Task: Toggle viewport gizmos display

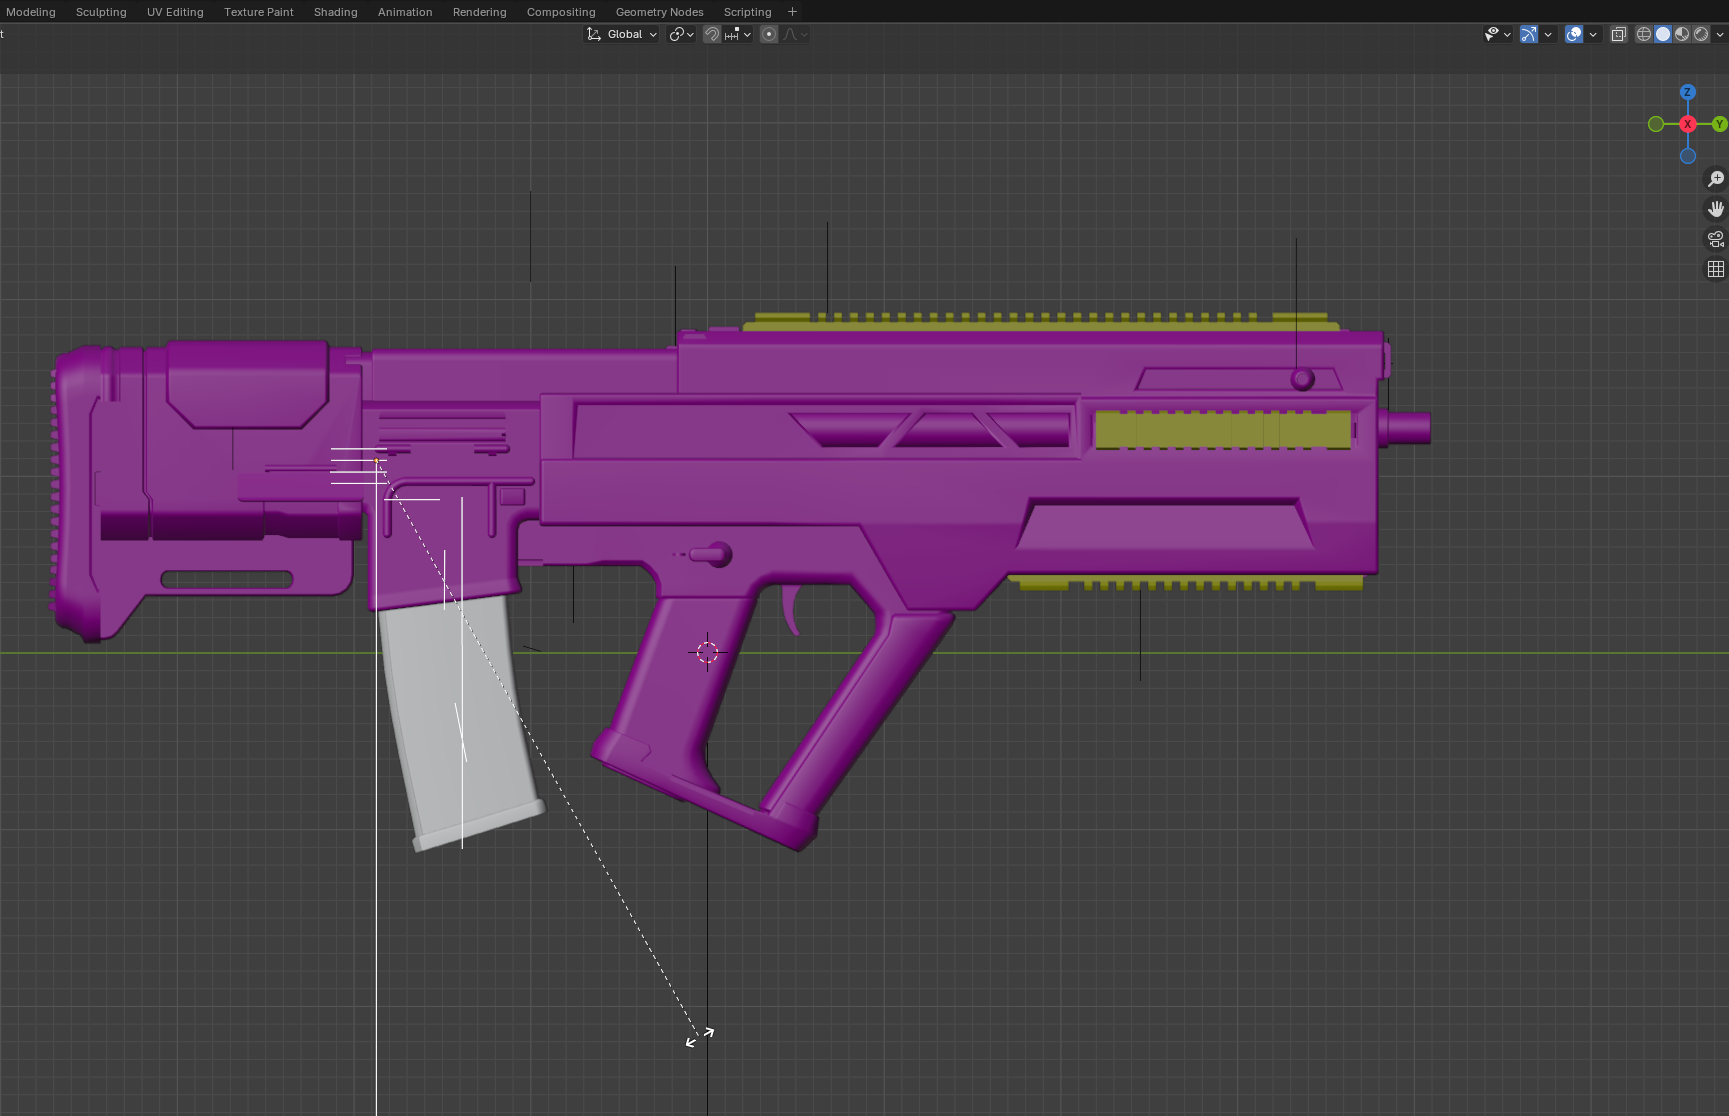Action: click(x=1529, y=34)
